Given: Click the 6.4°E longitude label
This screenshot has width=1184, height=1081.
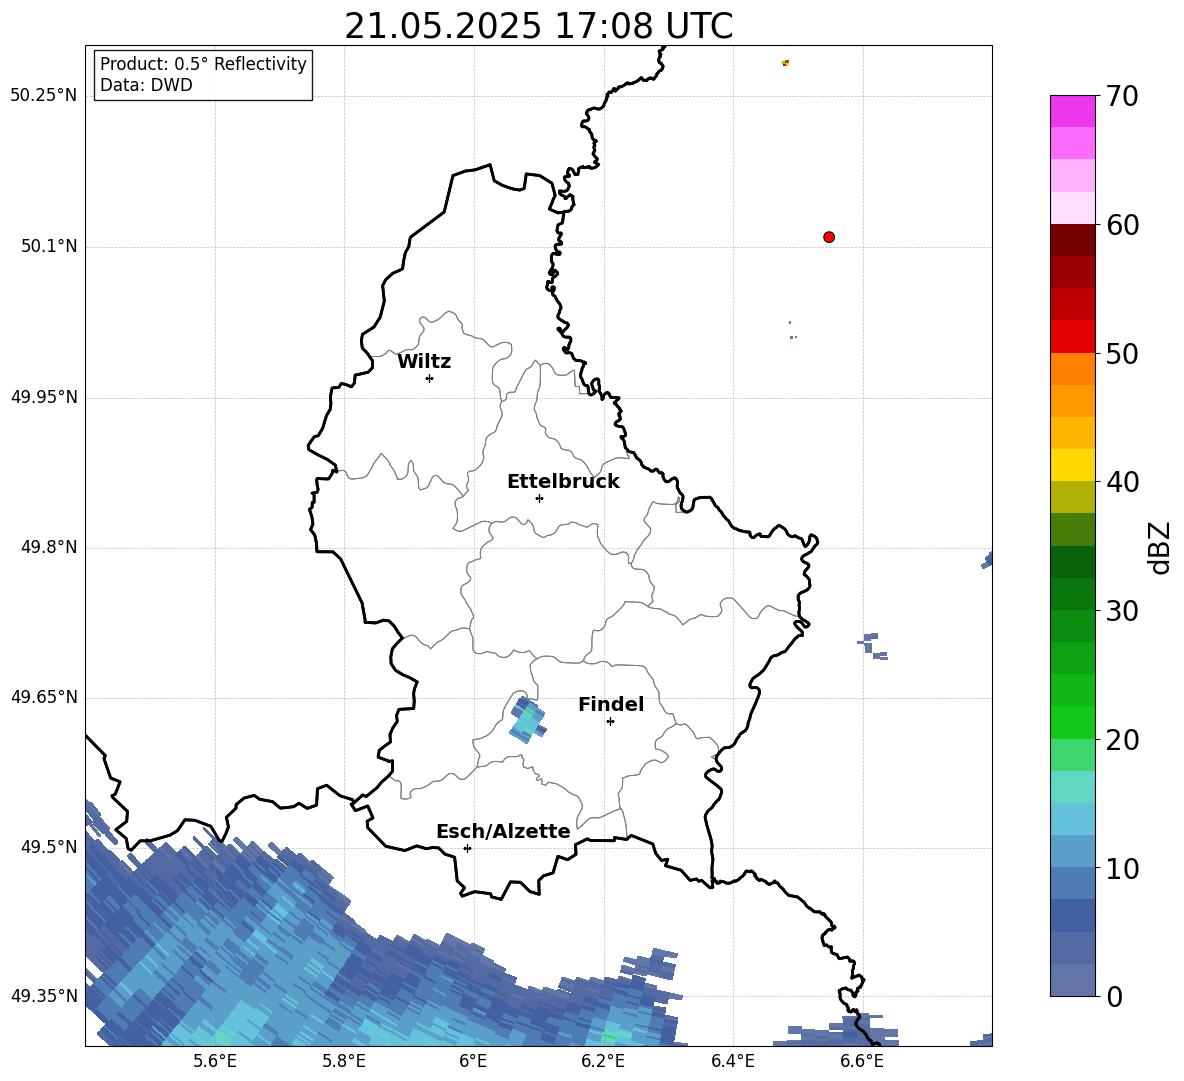Looking at the screenshot, I should tap(732, 1061).
